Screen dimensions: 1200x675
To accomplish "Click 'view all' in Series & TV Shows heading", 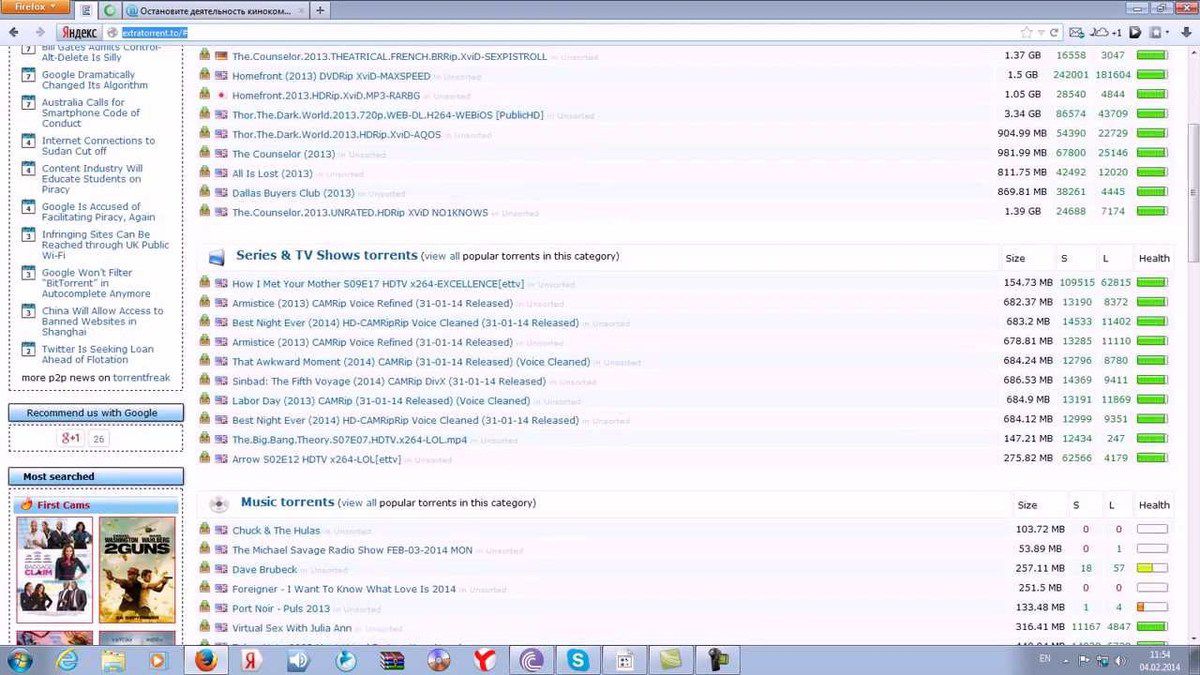I will (x=441, y=256).
